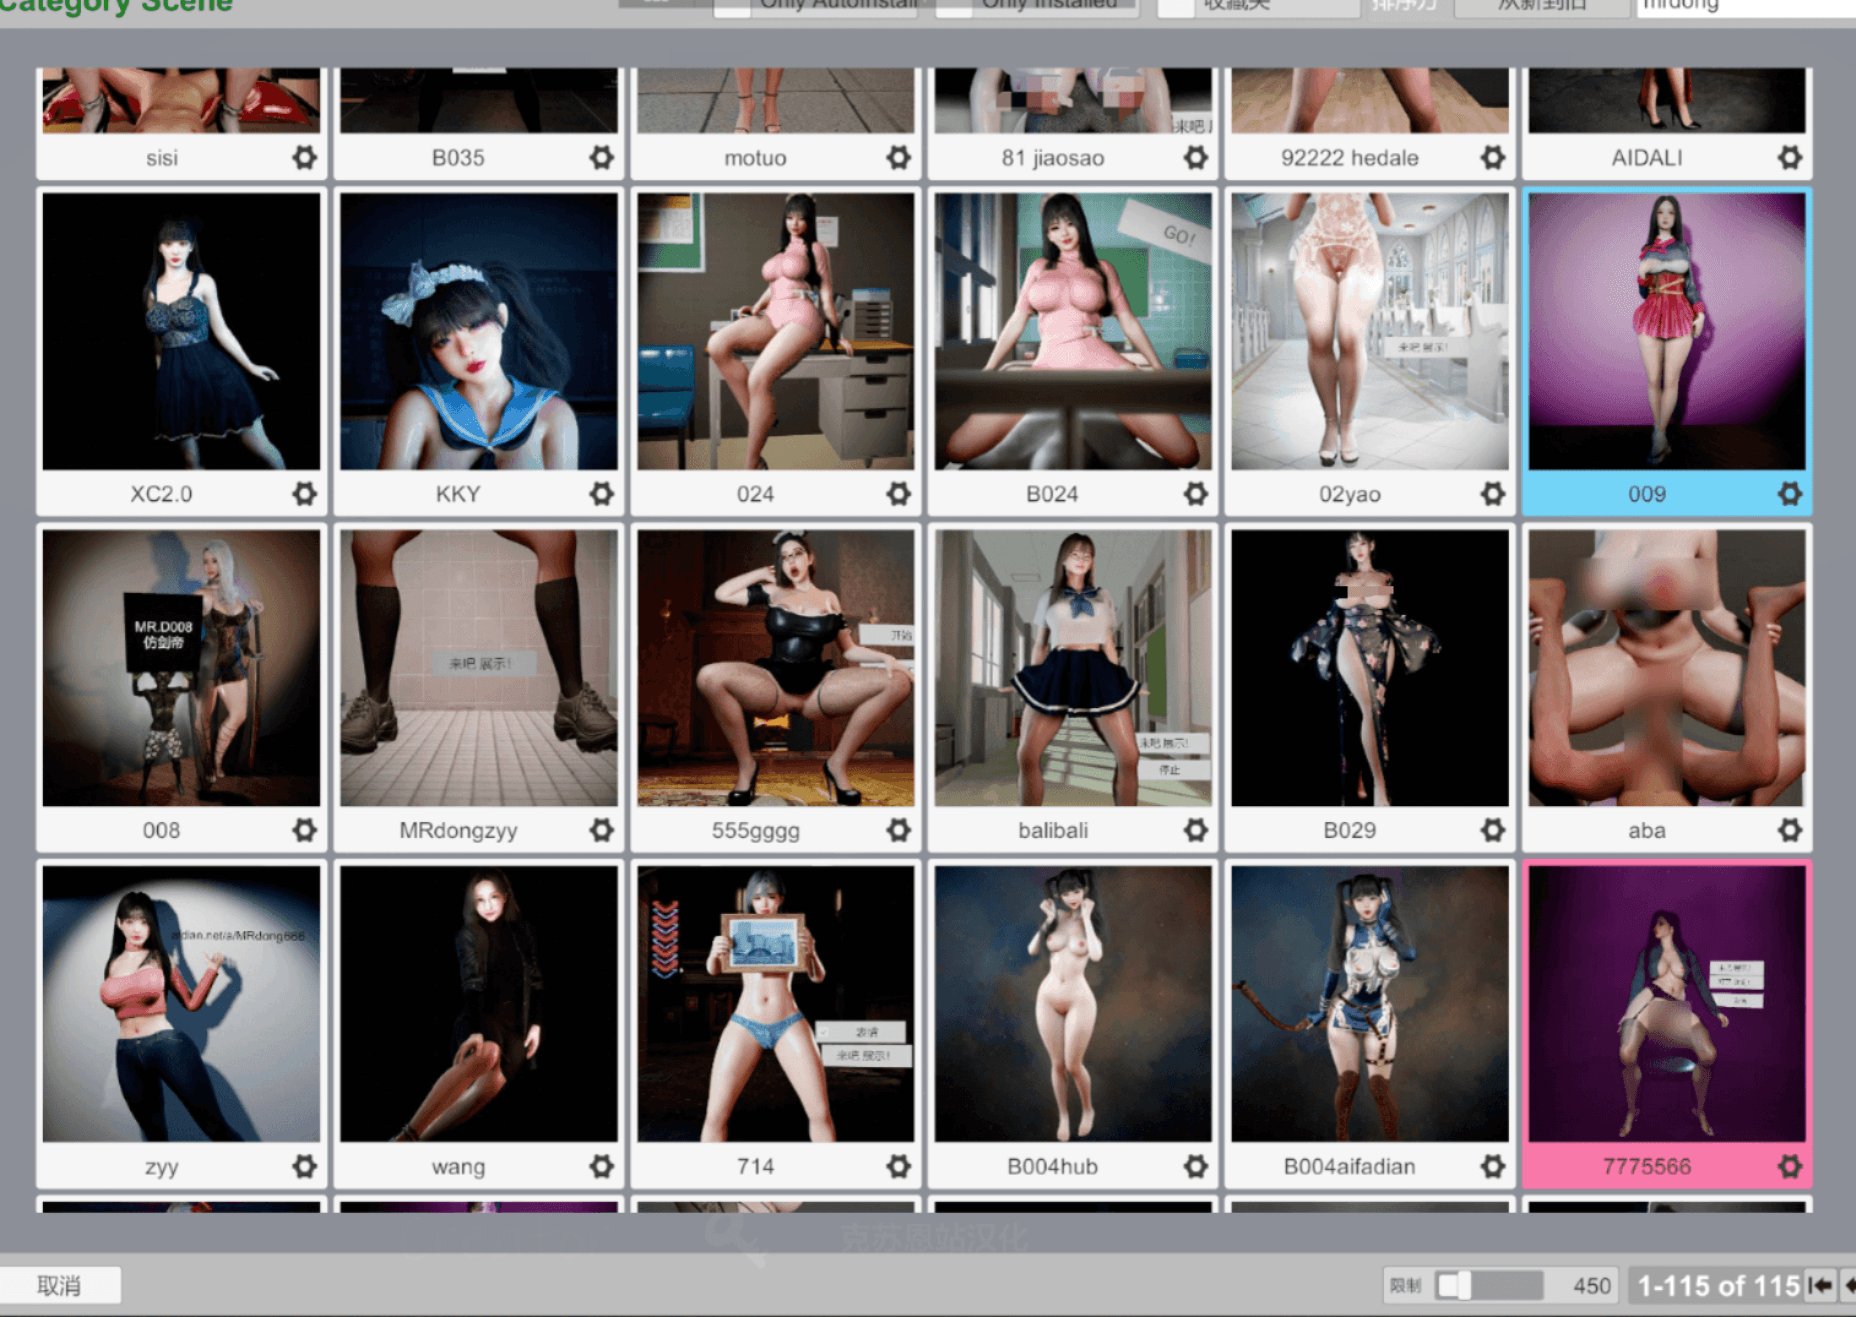Screen dimensions: 1856x1317
Task: Click the '1-115 of 115' page counter
Action: tap(1718, 1285)
